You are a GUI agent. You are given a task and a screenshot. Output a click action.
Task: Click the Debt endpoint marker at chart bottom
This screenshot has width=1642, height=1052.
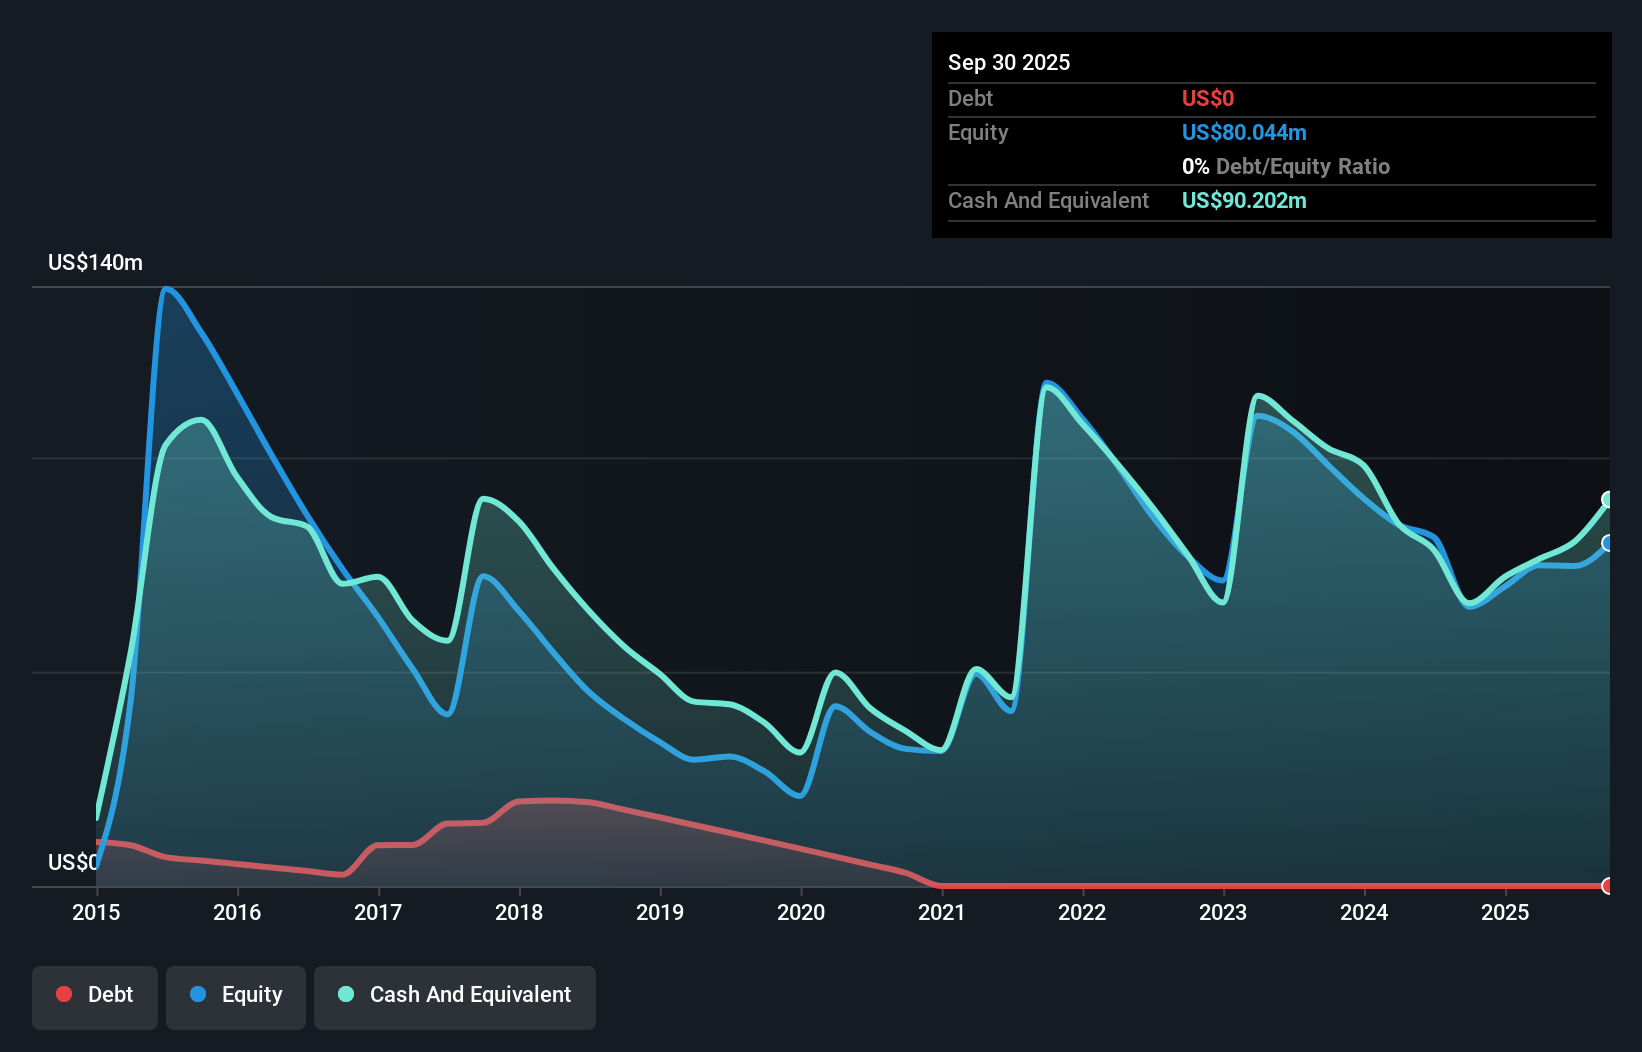[1607, 886]
